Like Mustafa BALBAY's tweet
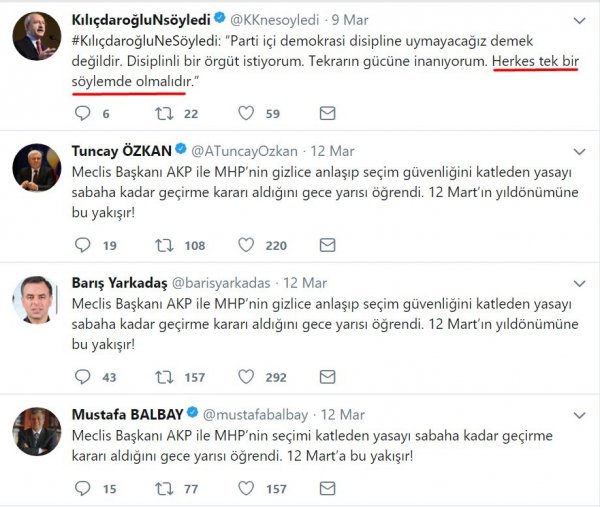Viewport: 600px width, 507px height. point(246,488)
